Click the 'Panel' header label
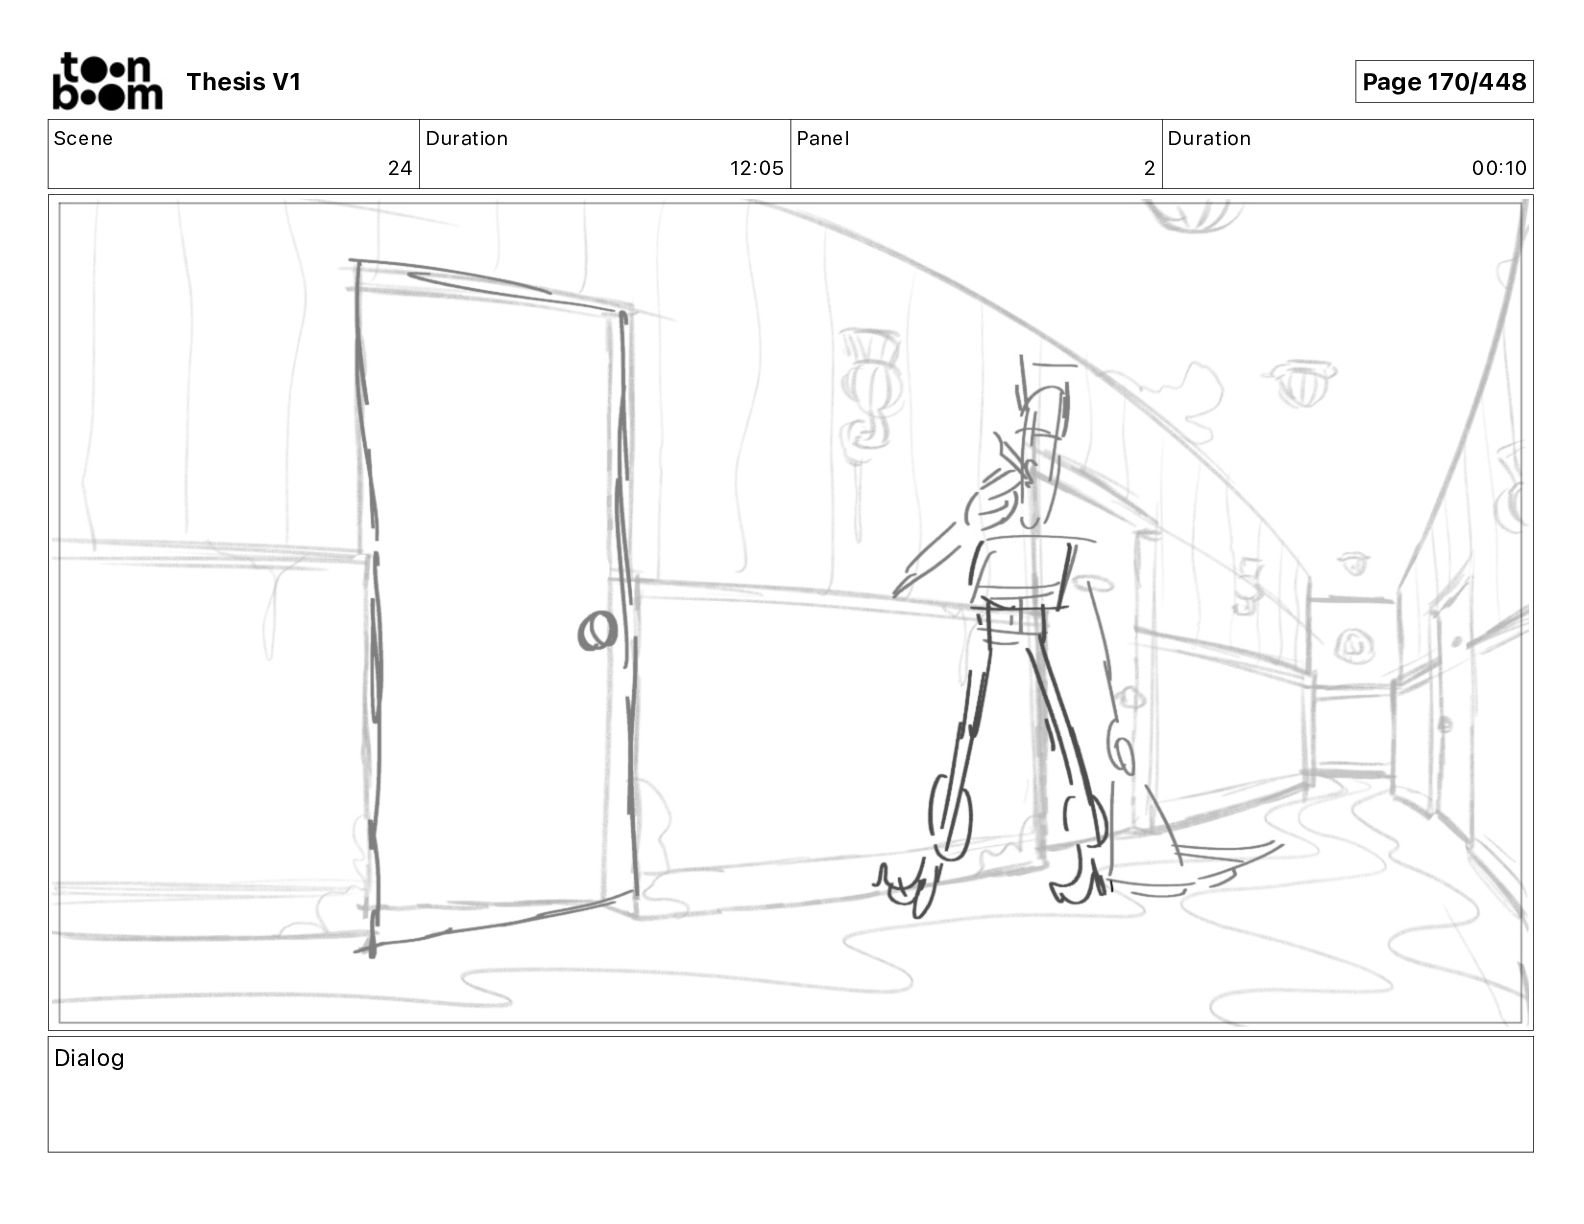The image size is (1584, 1224). (x=823, y=138)
